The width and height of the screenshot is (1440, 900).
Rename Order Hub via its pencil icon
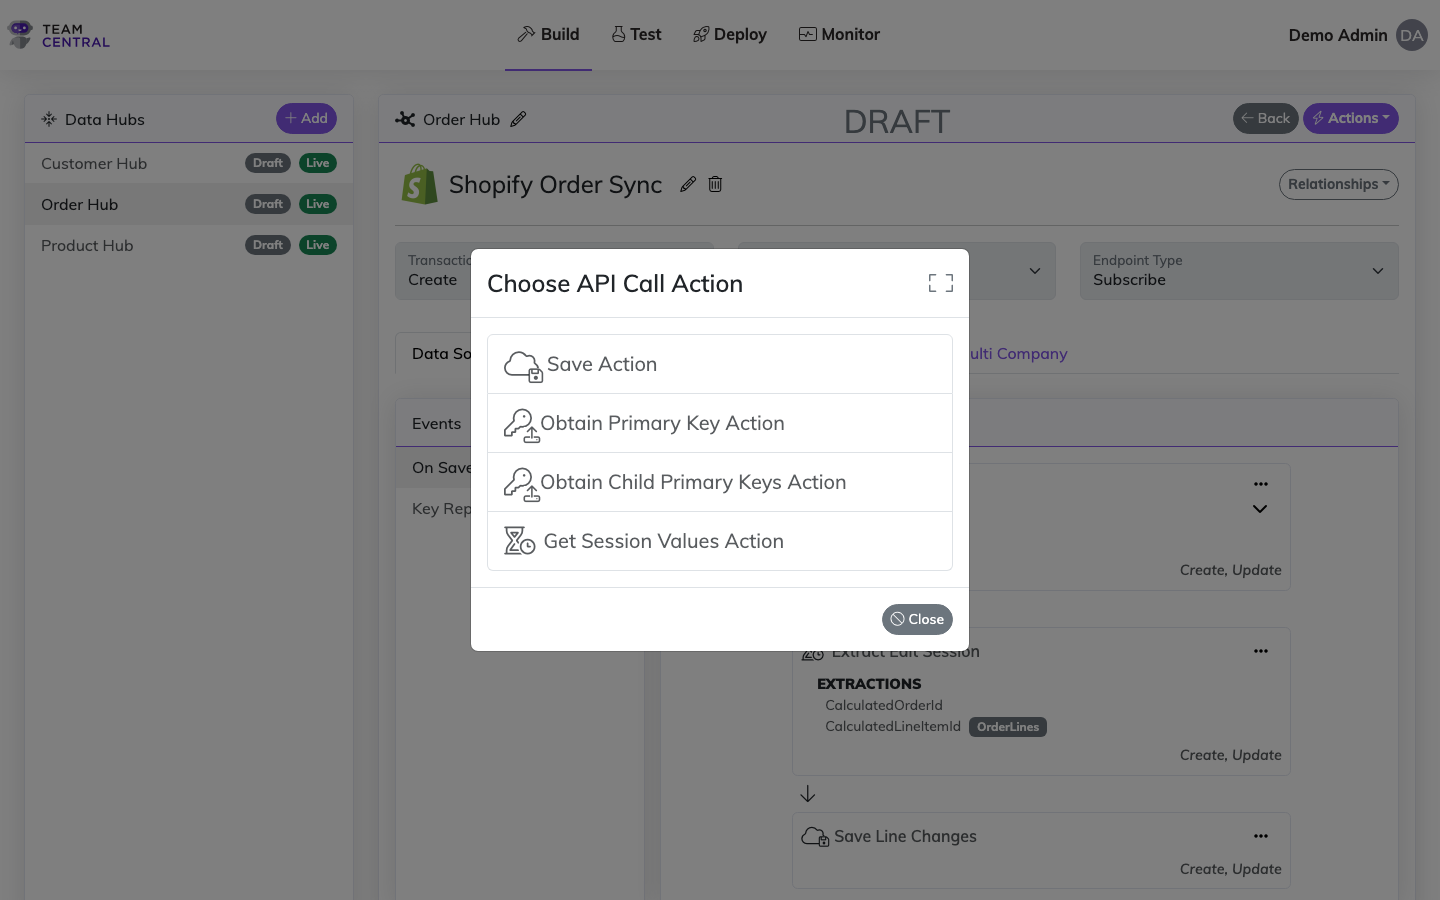(x=519, y=119)
